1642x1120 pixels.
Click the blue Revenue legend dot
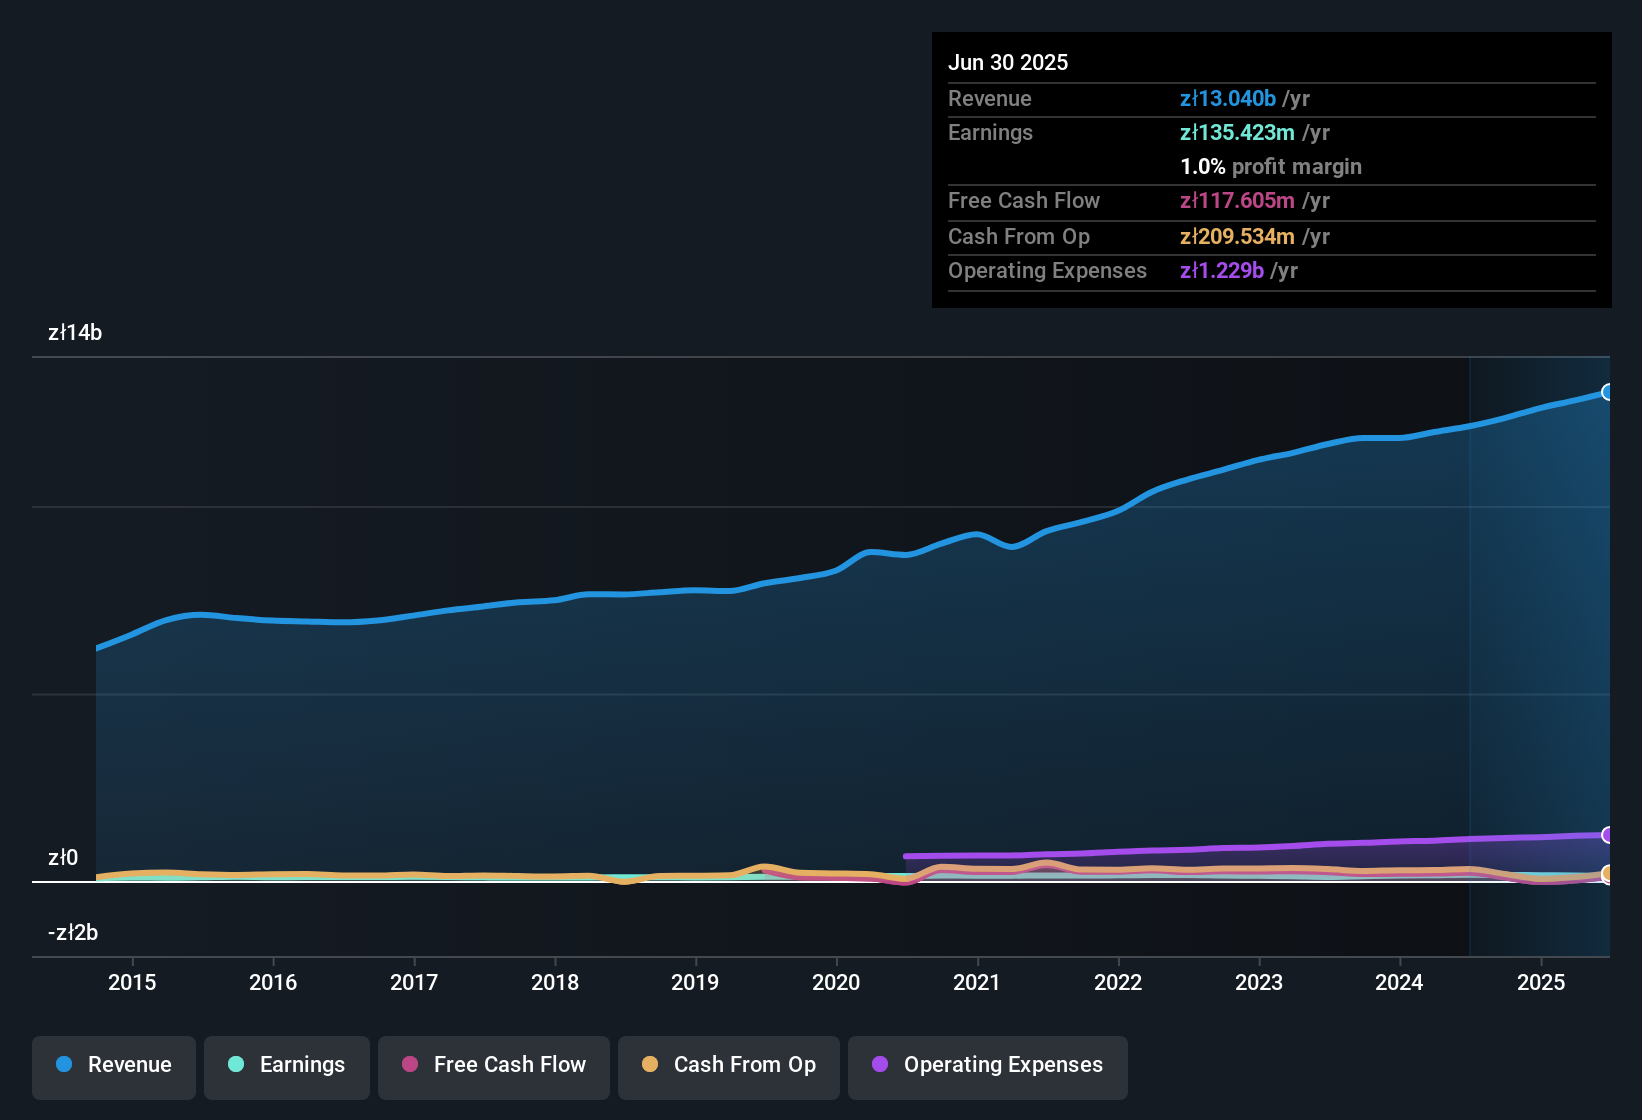coord(63,1065)
